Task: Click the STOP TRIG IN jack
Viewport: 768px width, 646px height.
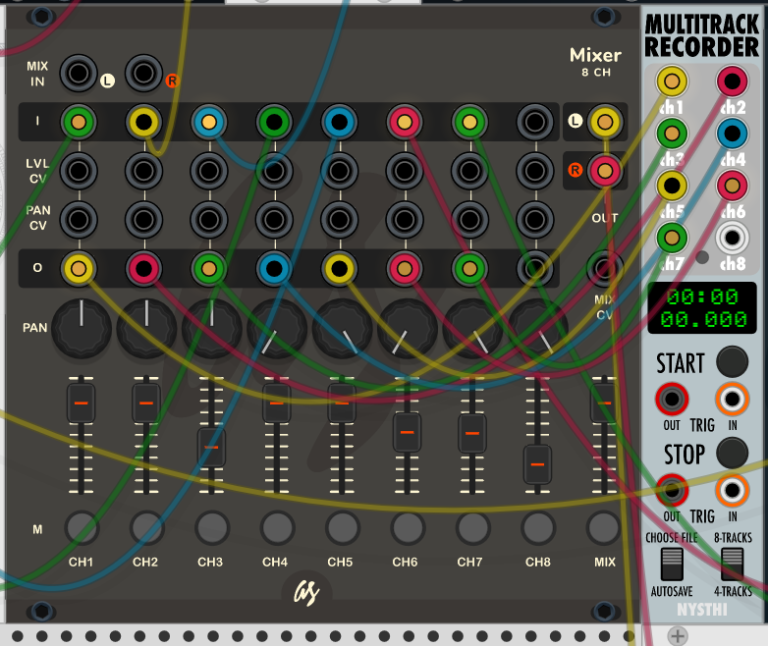Action: [x=732, y=490]
